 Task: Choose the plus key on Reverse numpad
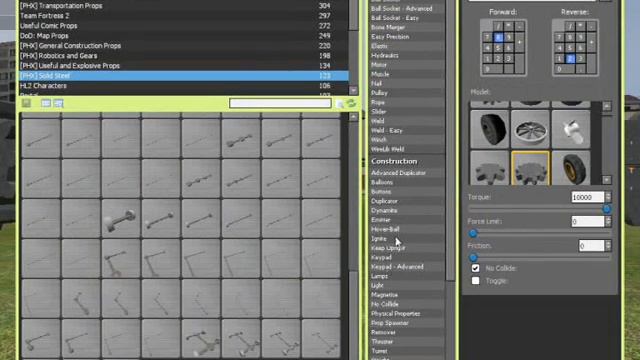click(591, 42)
